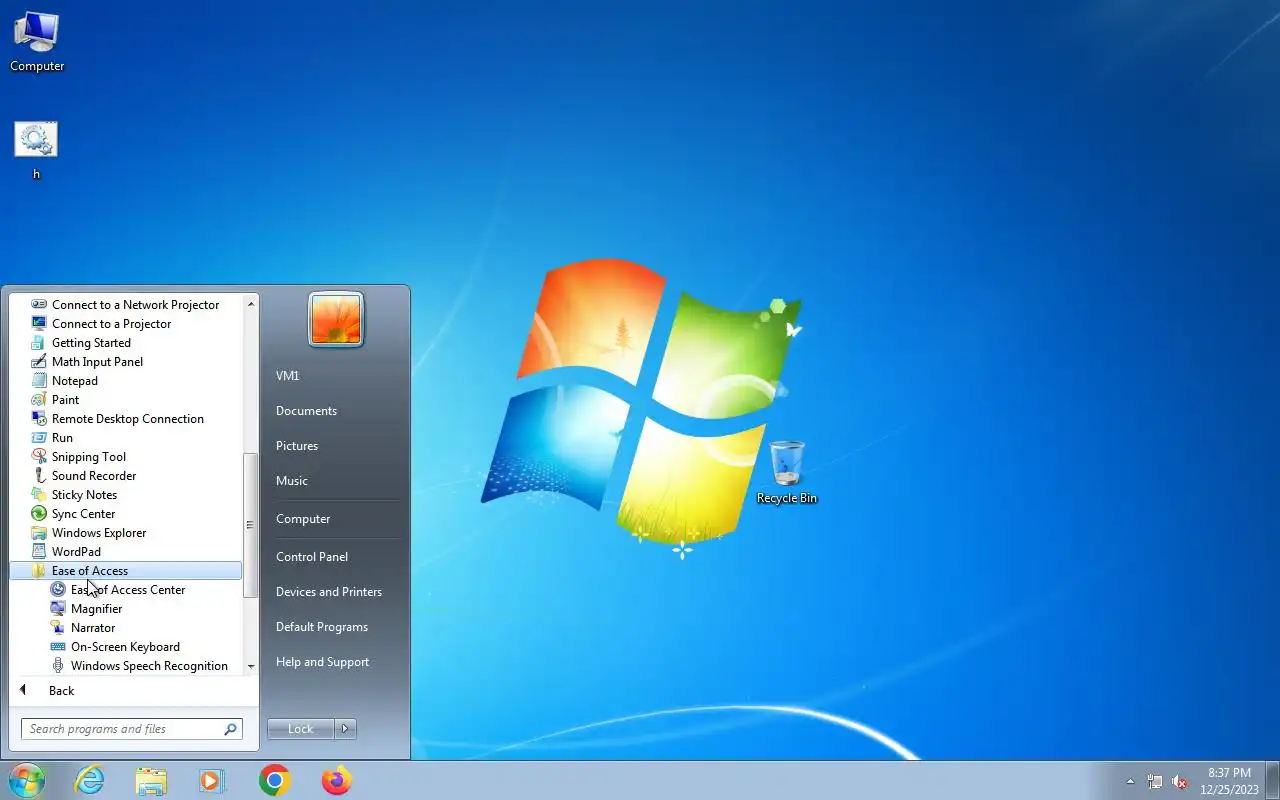
Task: Open Internet Explorer from the taskbar
Action: point(90,780)
